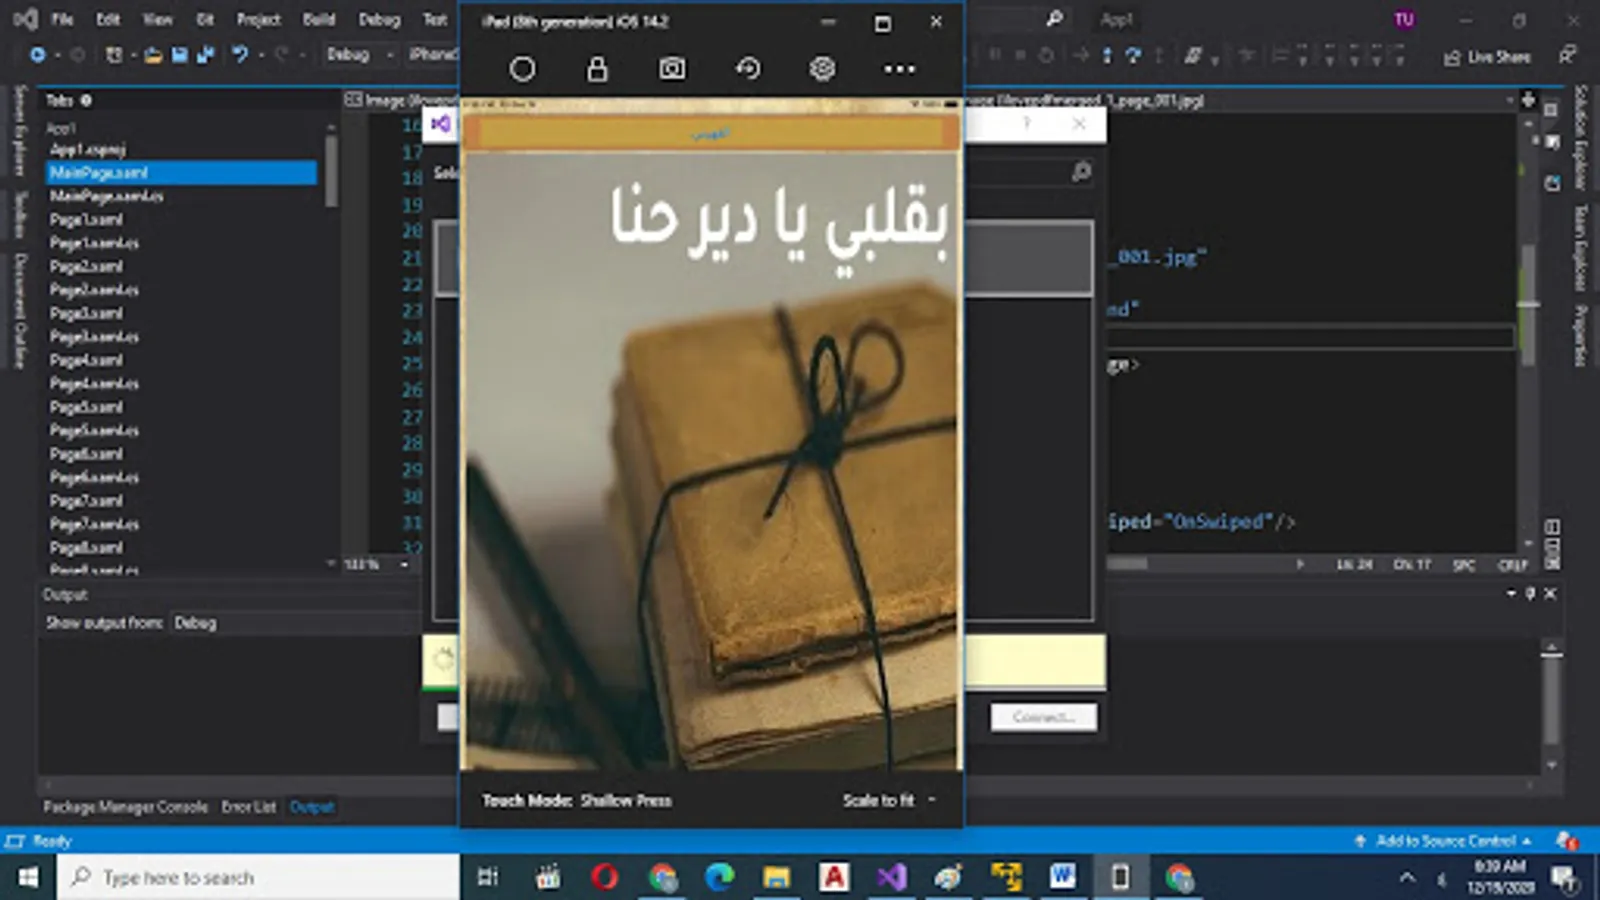Switch to the Package Manager Console tab
1600x900 pixels.
(125, 807)
